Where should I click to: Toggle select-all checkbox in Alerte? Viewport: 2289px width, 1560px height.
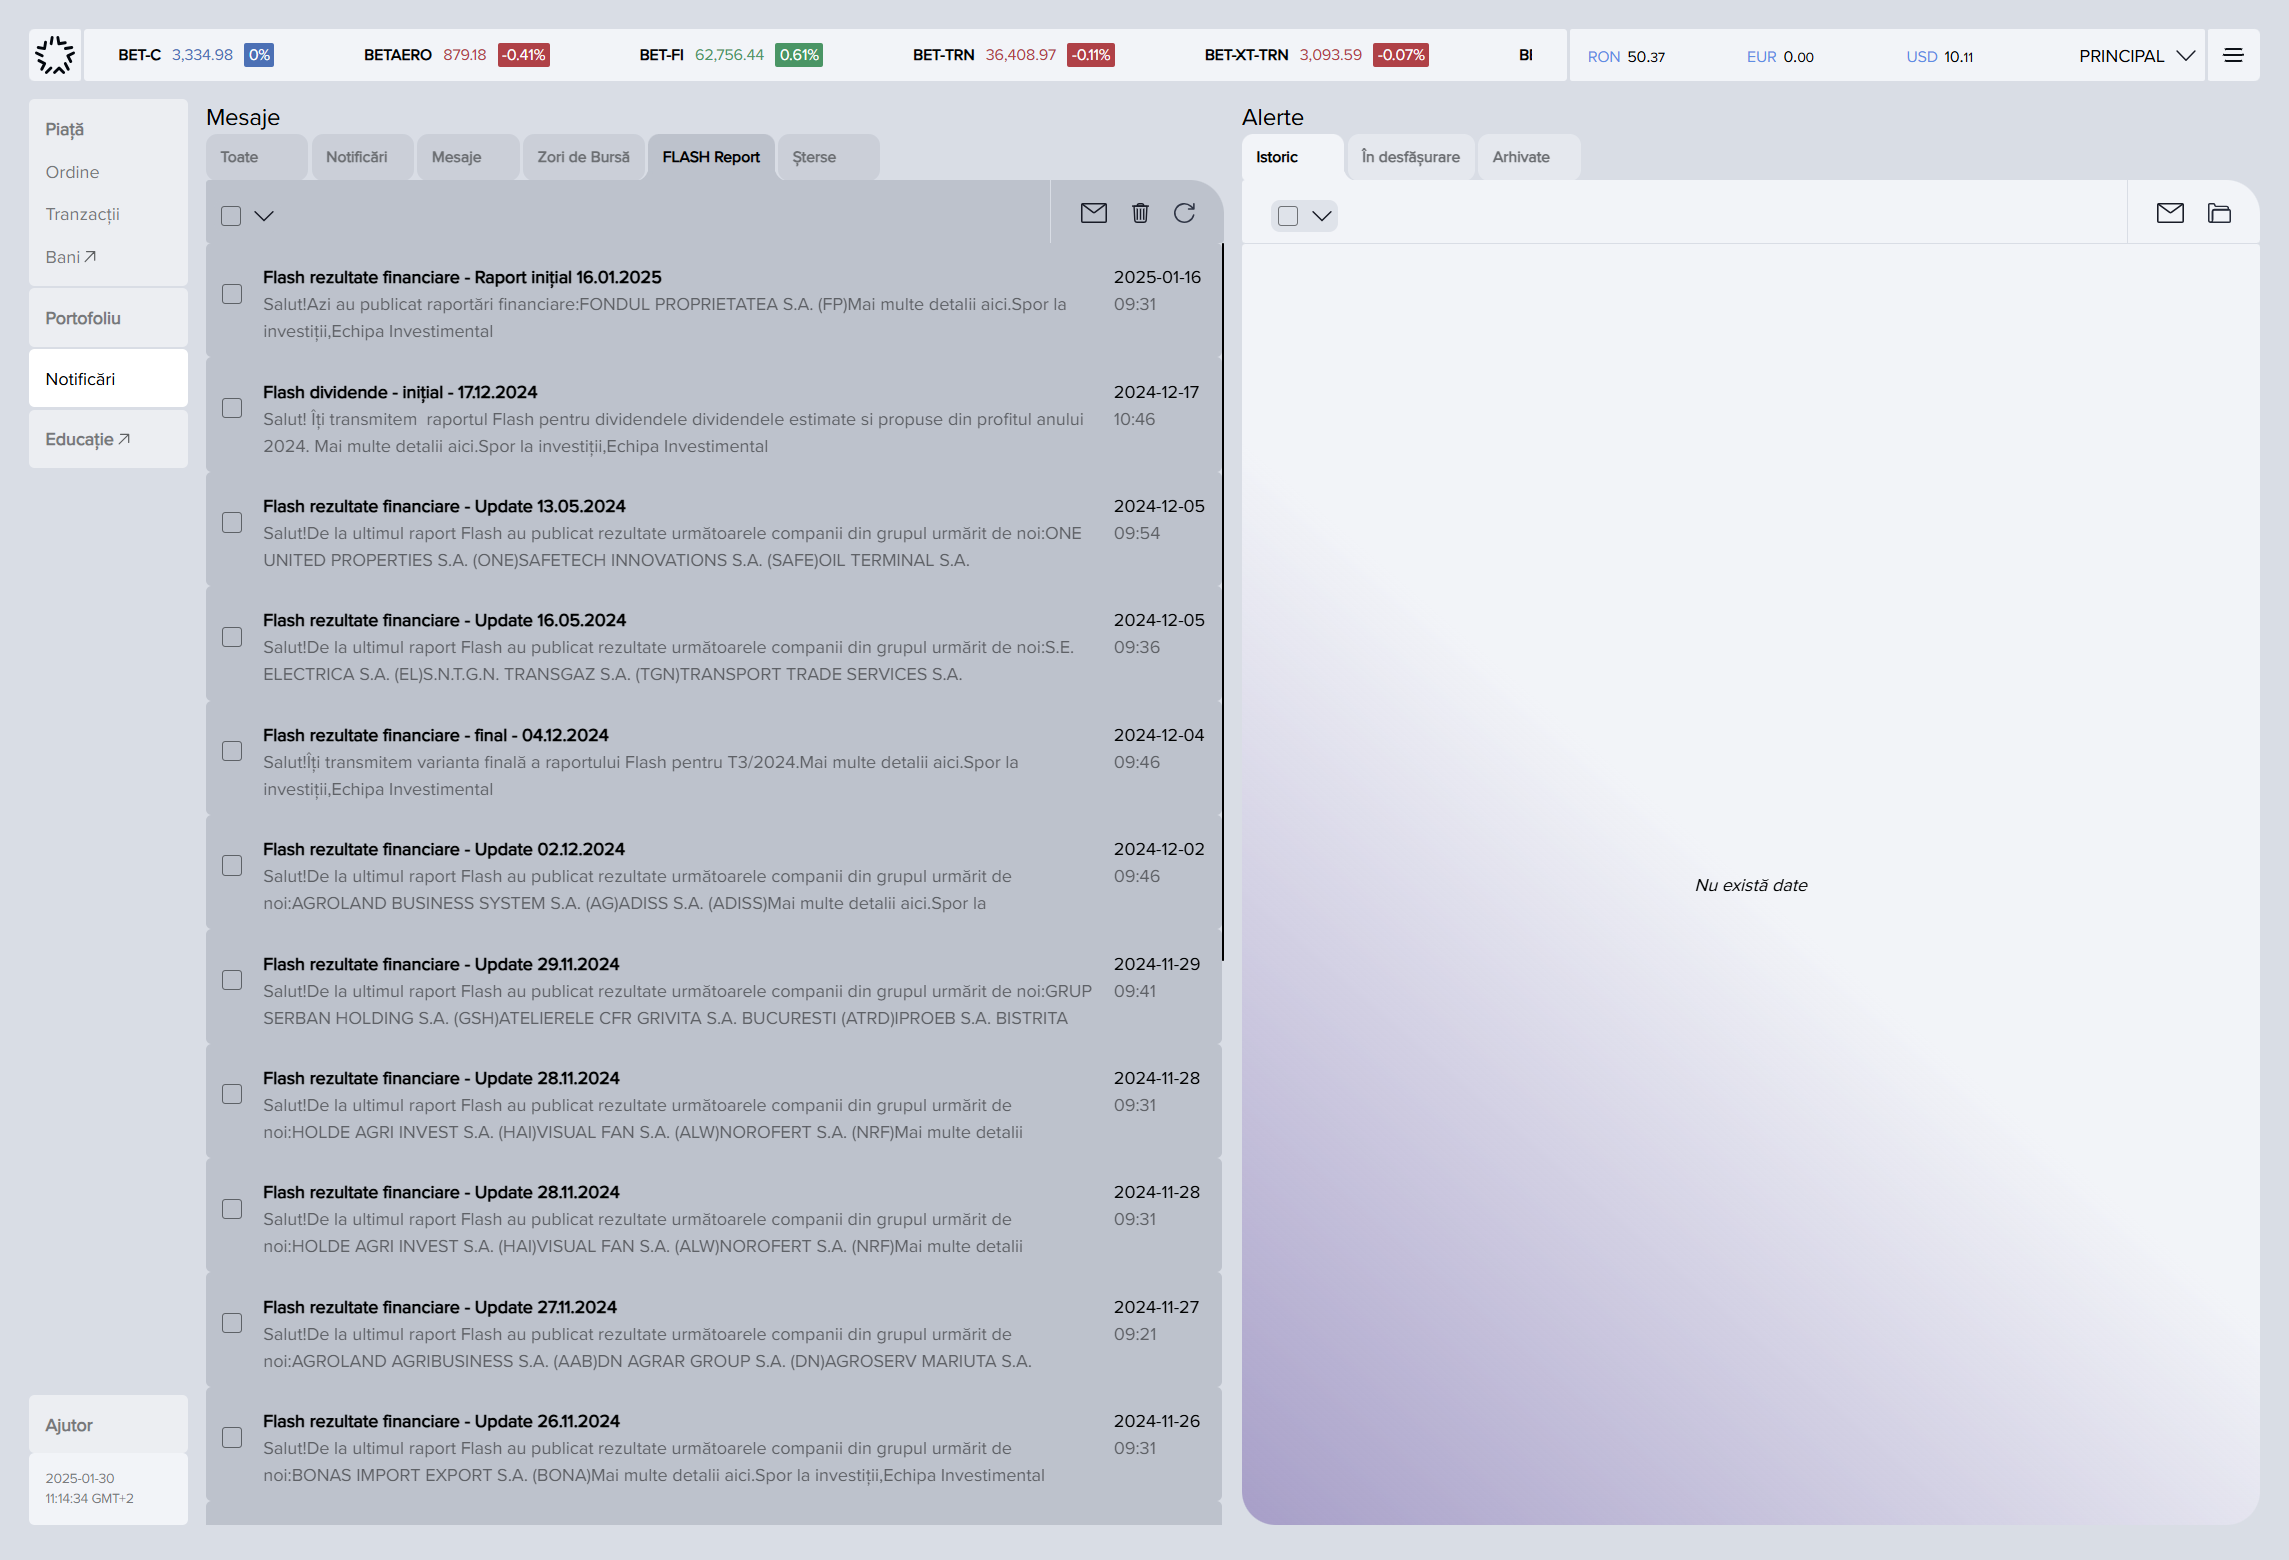pyautogui.click(x=1288, y=216)
